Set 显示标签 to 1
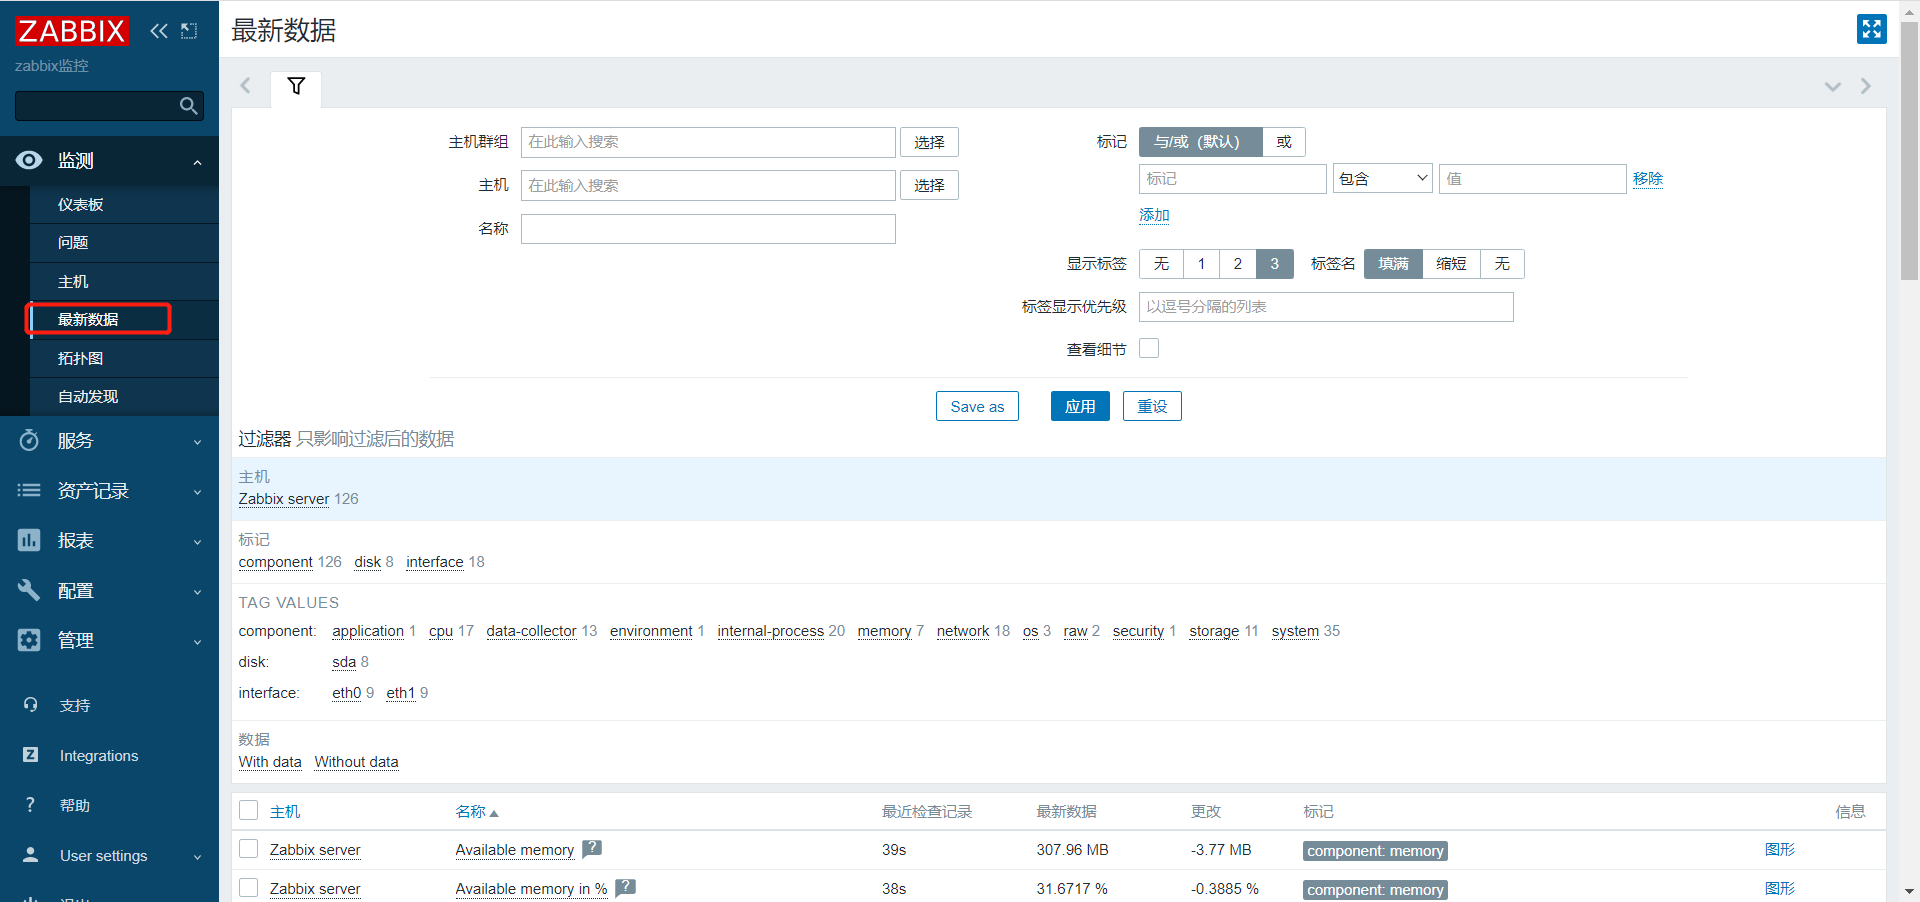The width and height of the screenshot is (1920, 902). point(1201,264)
